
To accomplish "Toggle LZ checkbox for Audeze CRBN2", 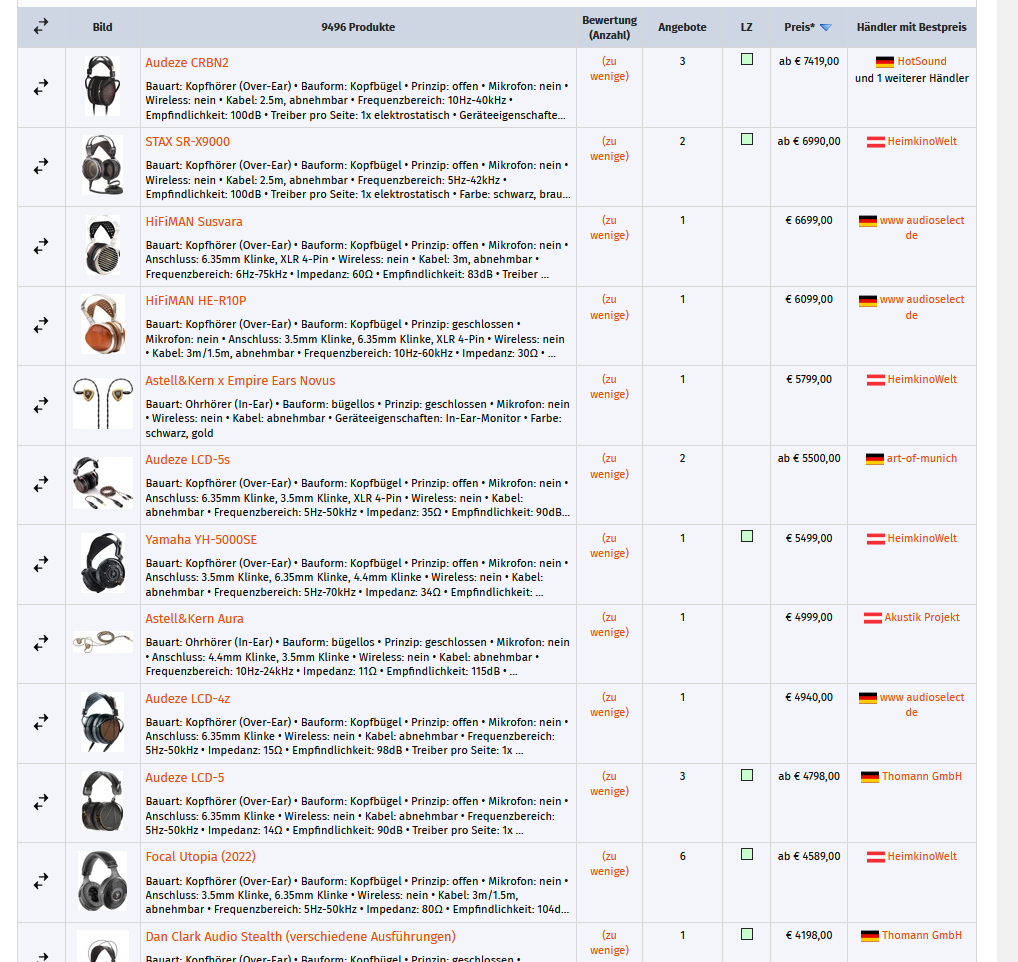I will pyautogui.click(x=747, y=60).
